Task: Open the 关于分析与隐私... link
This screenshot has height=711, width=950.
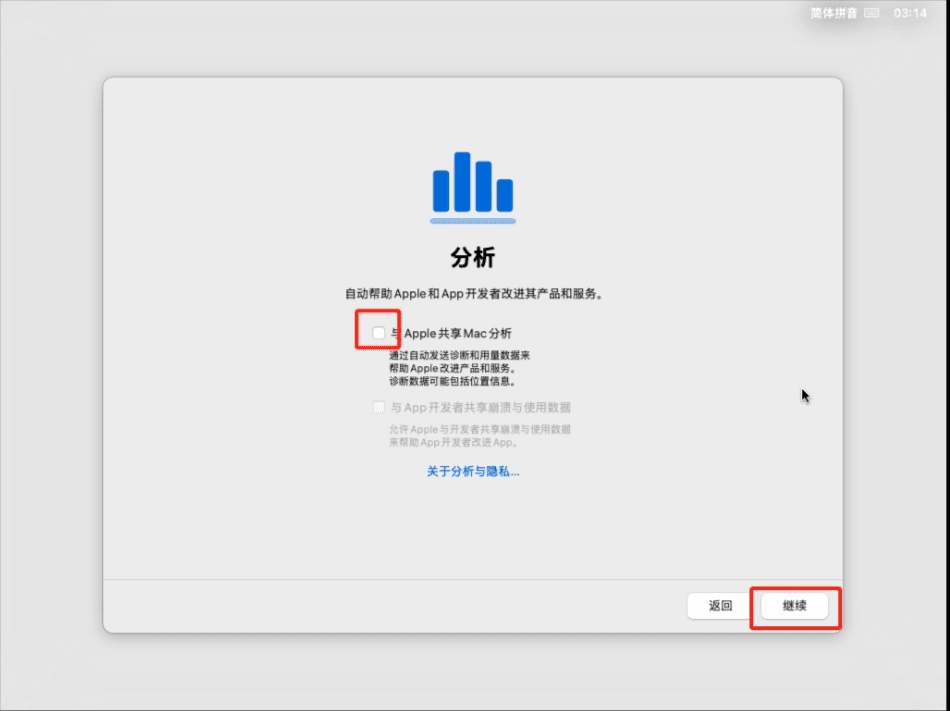Action: (x=473, y=471)
